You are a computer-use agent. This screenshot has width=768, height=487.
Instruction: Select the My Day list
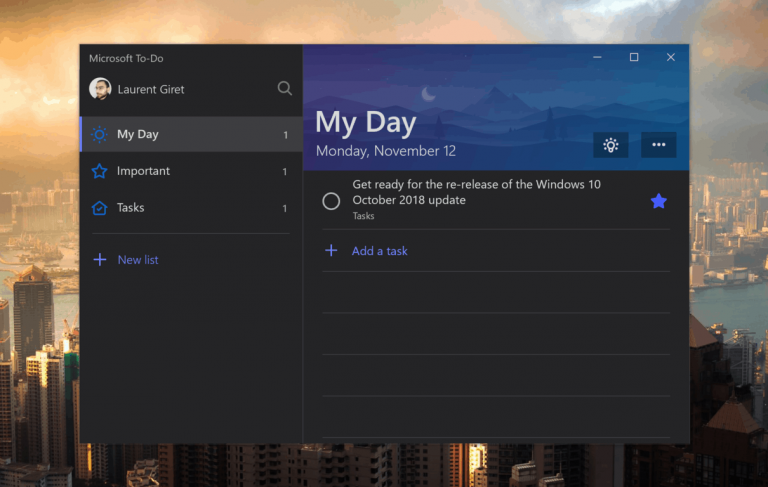[191, 134]
